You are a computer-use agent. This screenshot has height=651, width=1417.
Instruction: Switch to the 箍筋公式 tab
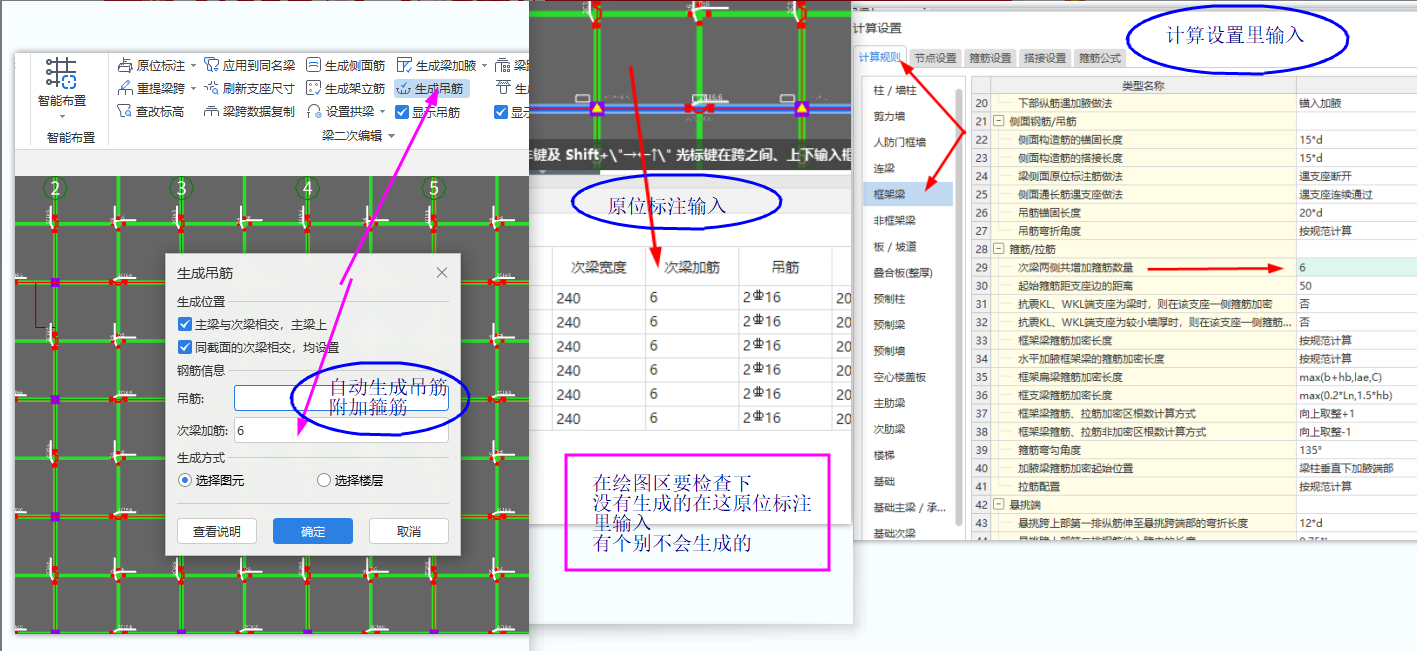pyautogui.click(x=1099, y=58)
